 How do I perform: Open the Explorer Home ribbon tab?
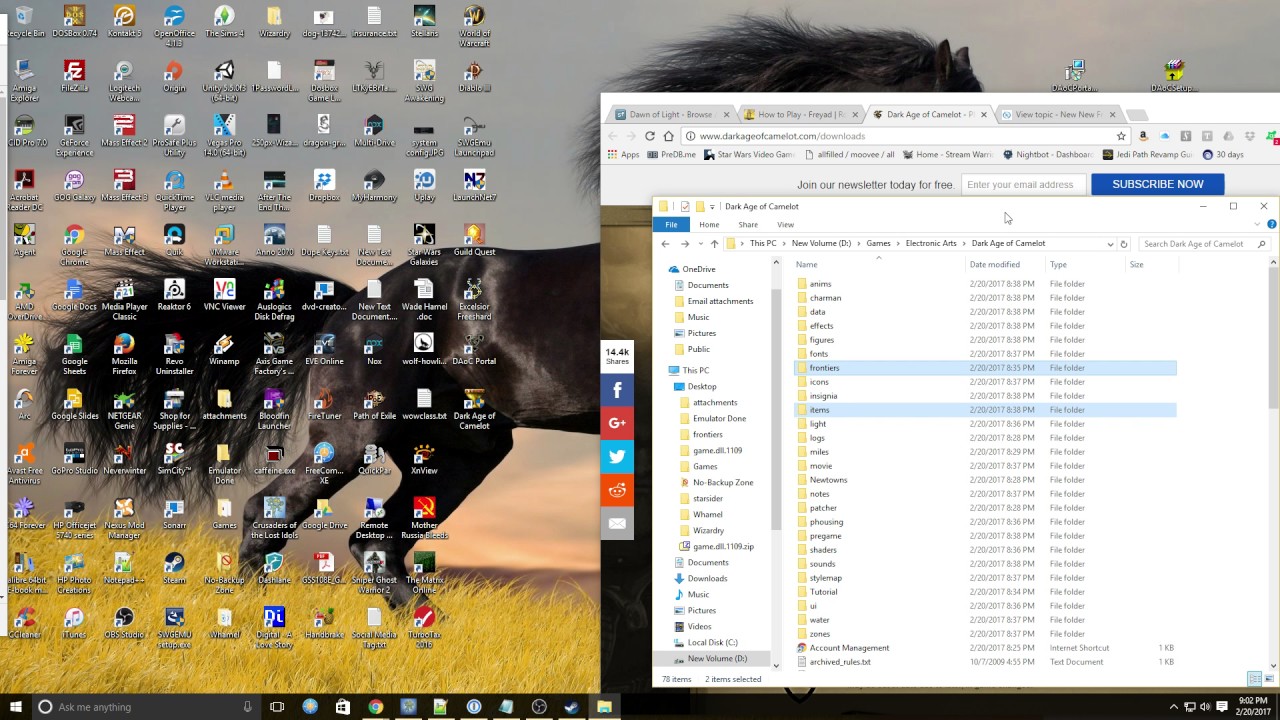709,225
